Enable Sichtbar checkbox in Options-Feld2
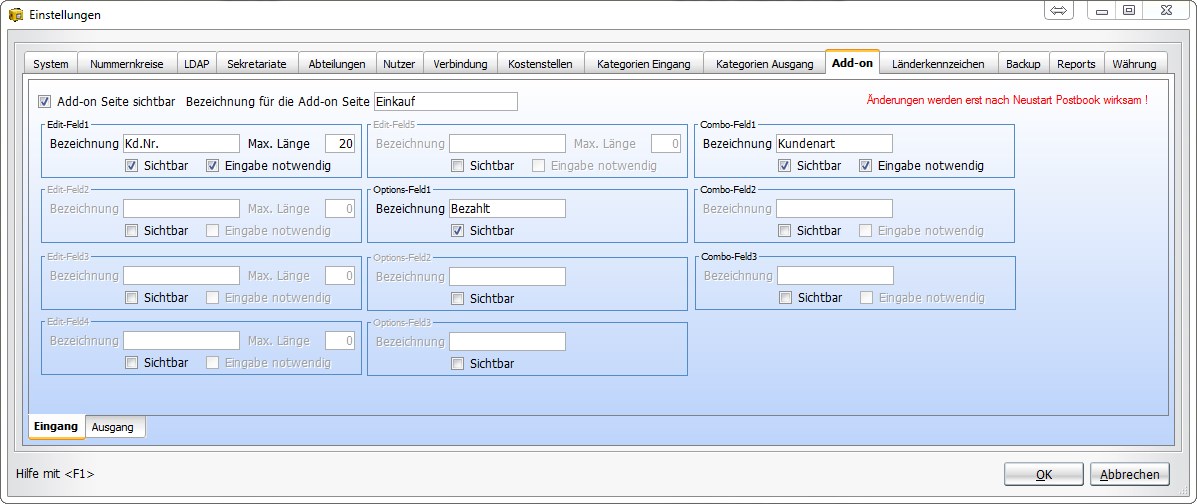1197x504 pixels. (458, 299)
